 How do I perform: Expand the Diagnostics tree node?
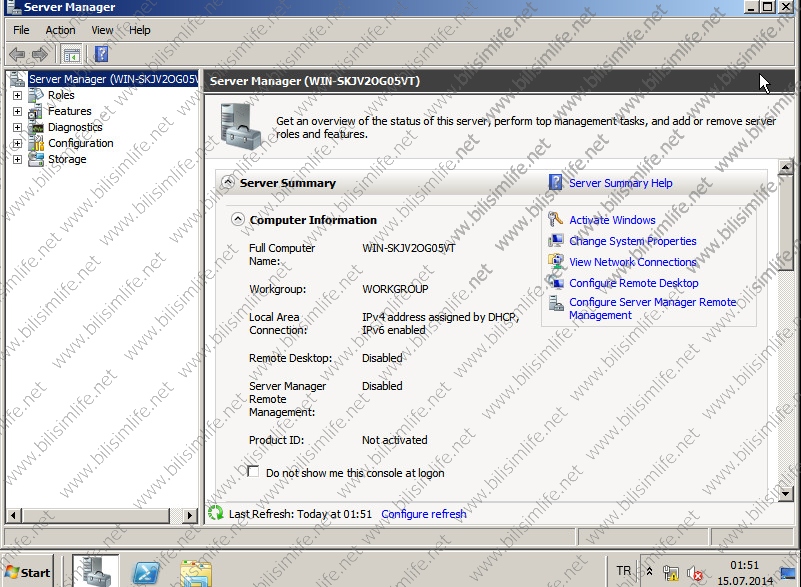[x=17, y=127]
